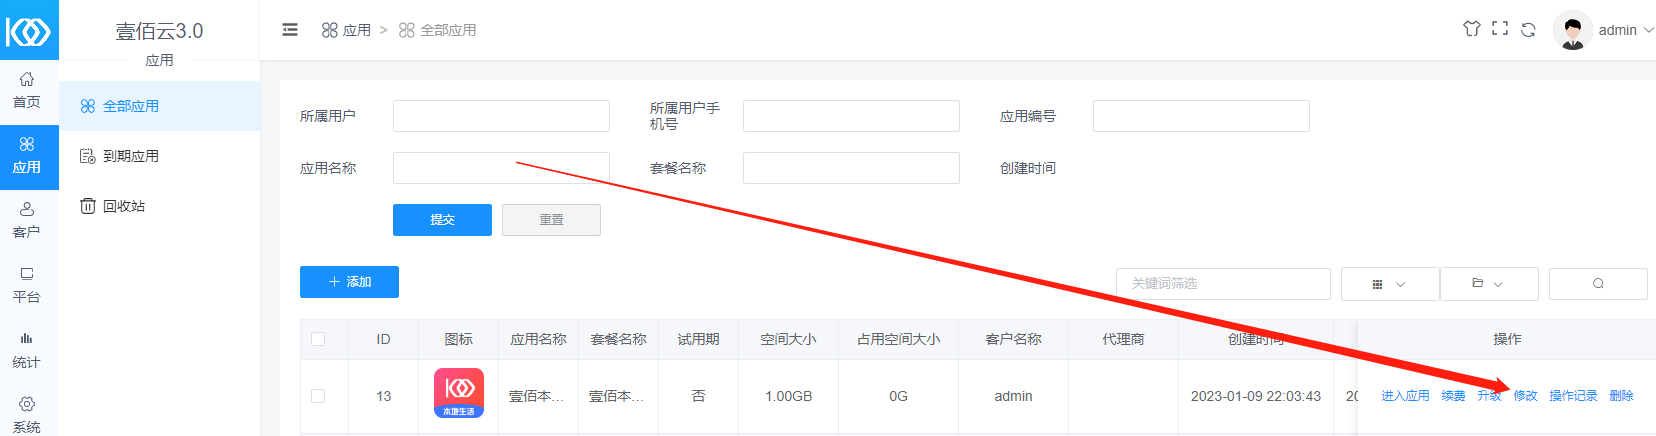Image resolution: width=1656 pixels, height=436 pixels.
Task: Open 回收站 recycle bin in the submenu
Action: click(x=160, y=206)
